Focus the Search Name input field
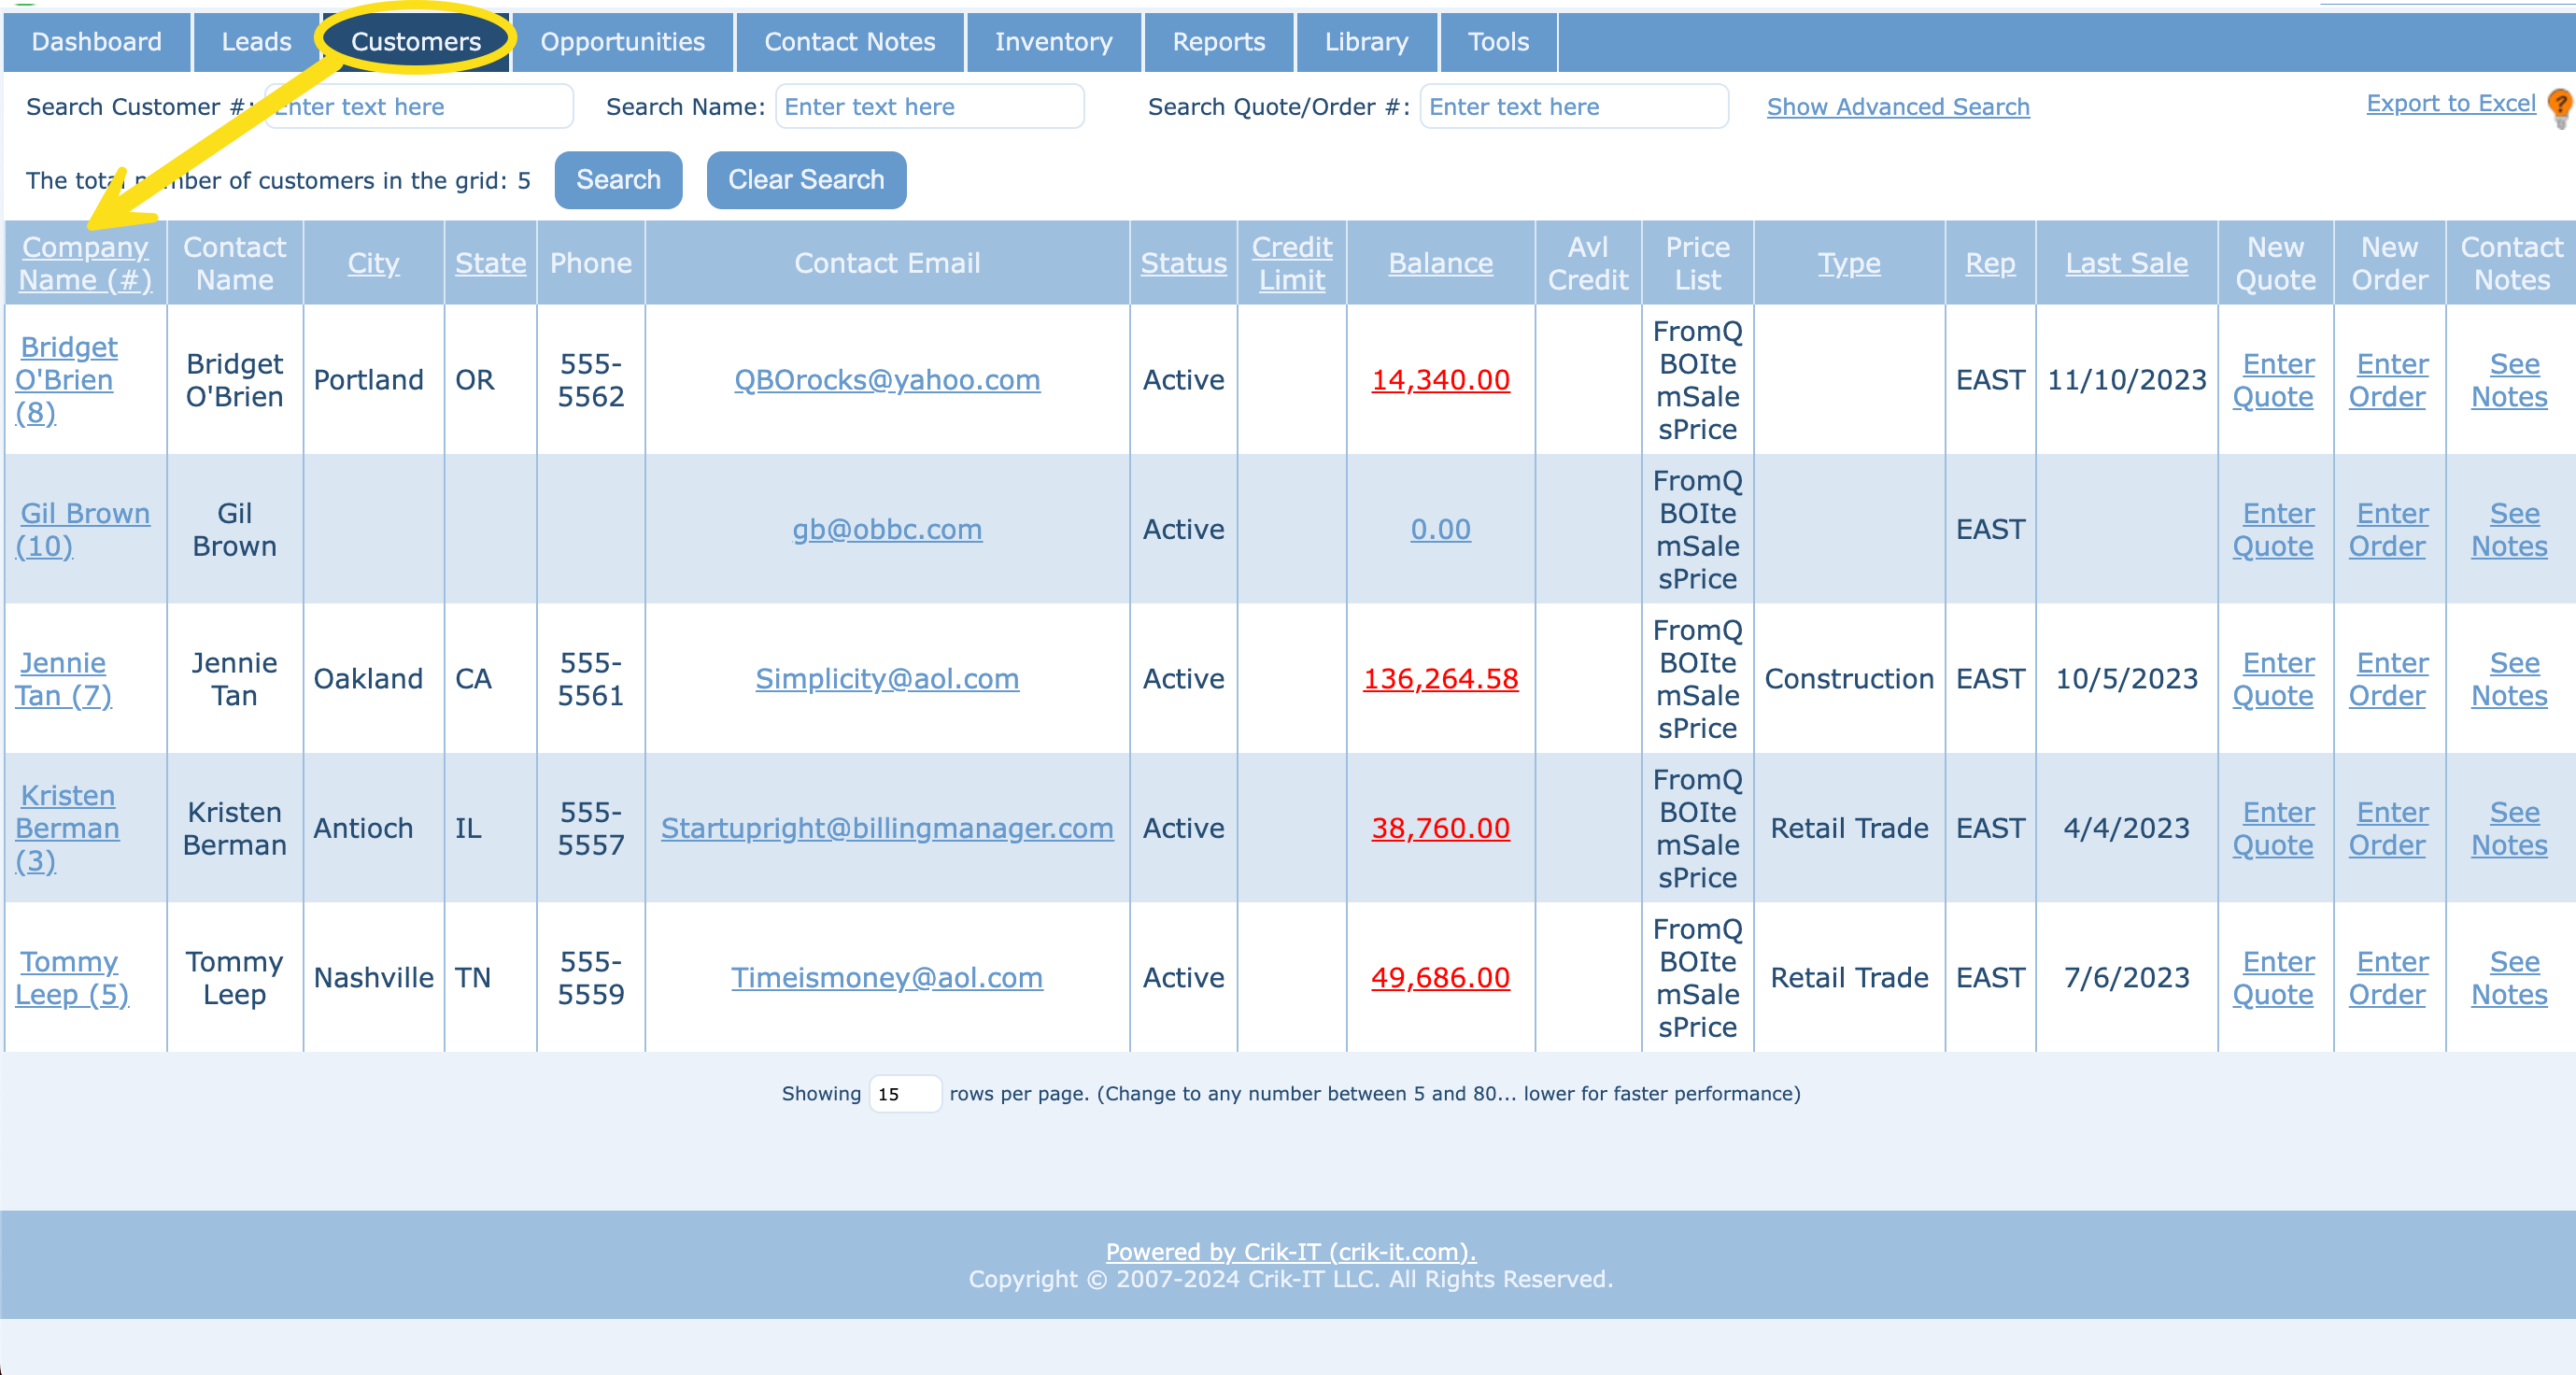The width and height of the screenshot is (2576, 1375). click(929, 107)
